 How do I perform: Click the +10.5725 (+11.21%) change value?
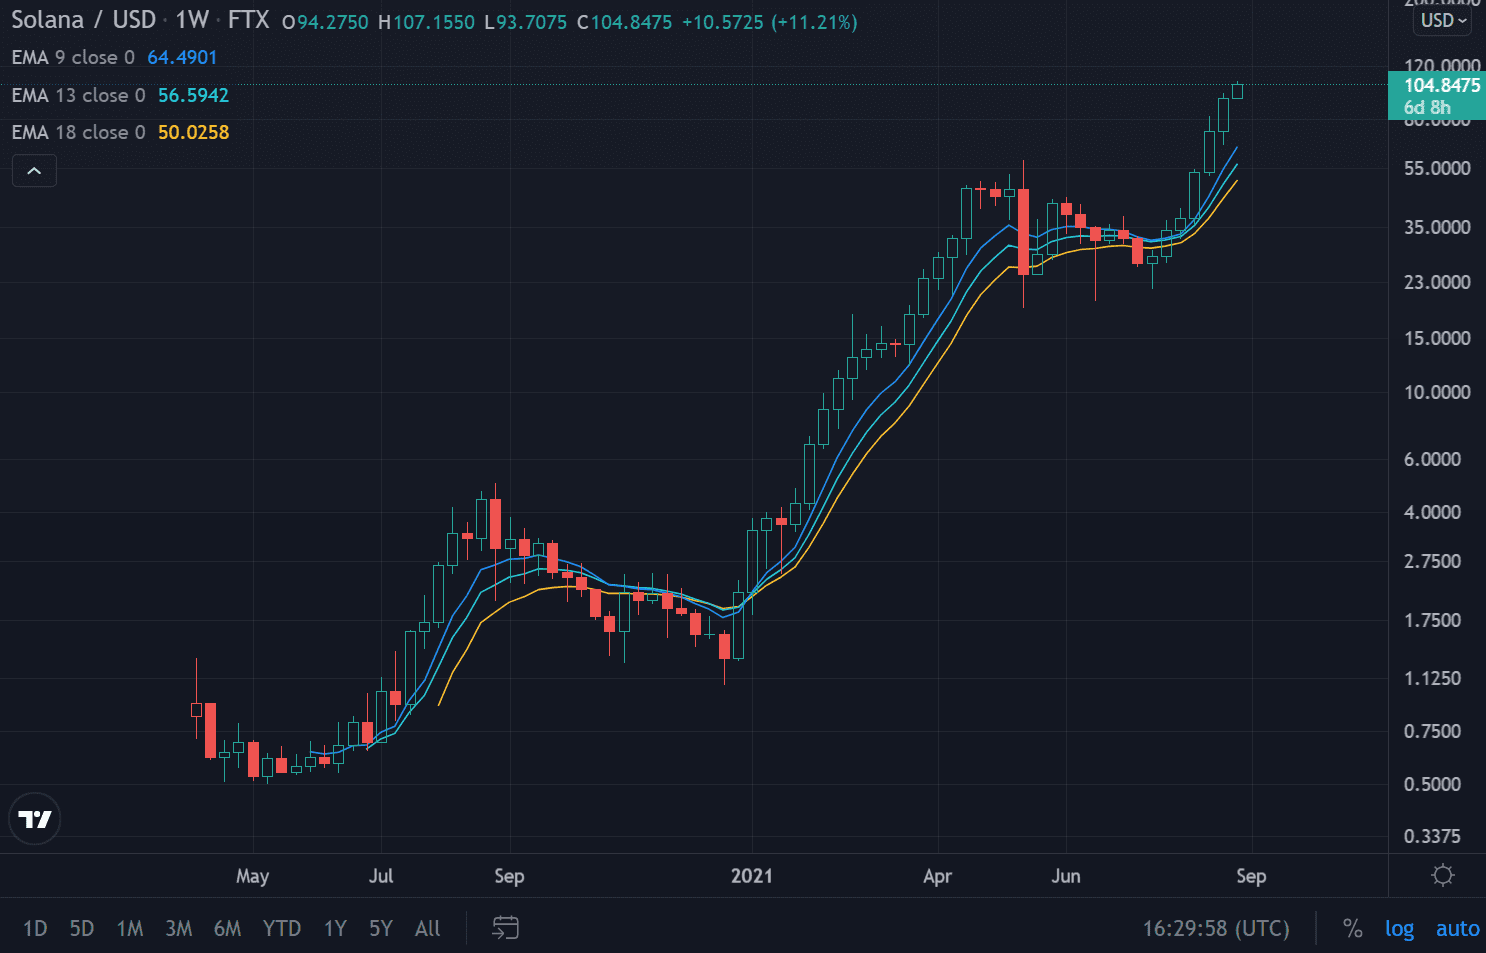[x=769, y=22]
